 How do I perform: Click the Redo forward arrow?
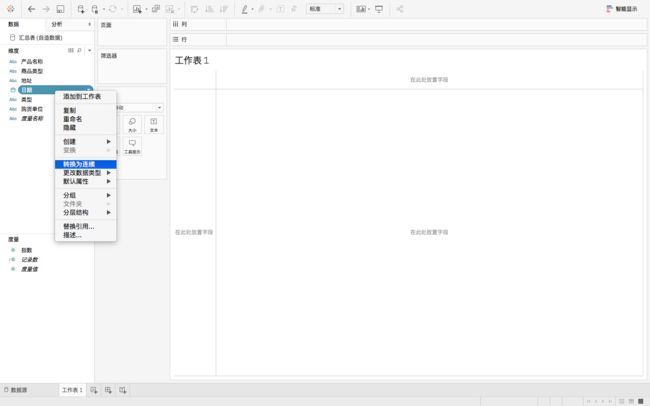[46, 9]
